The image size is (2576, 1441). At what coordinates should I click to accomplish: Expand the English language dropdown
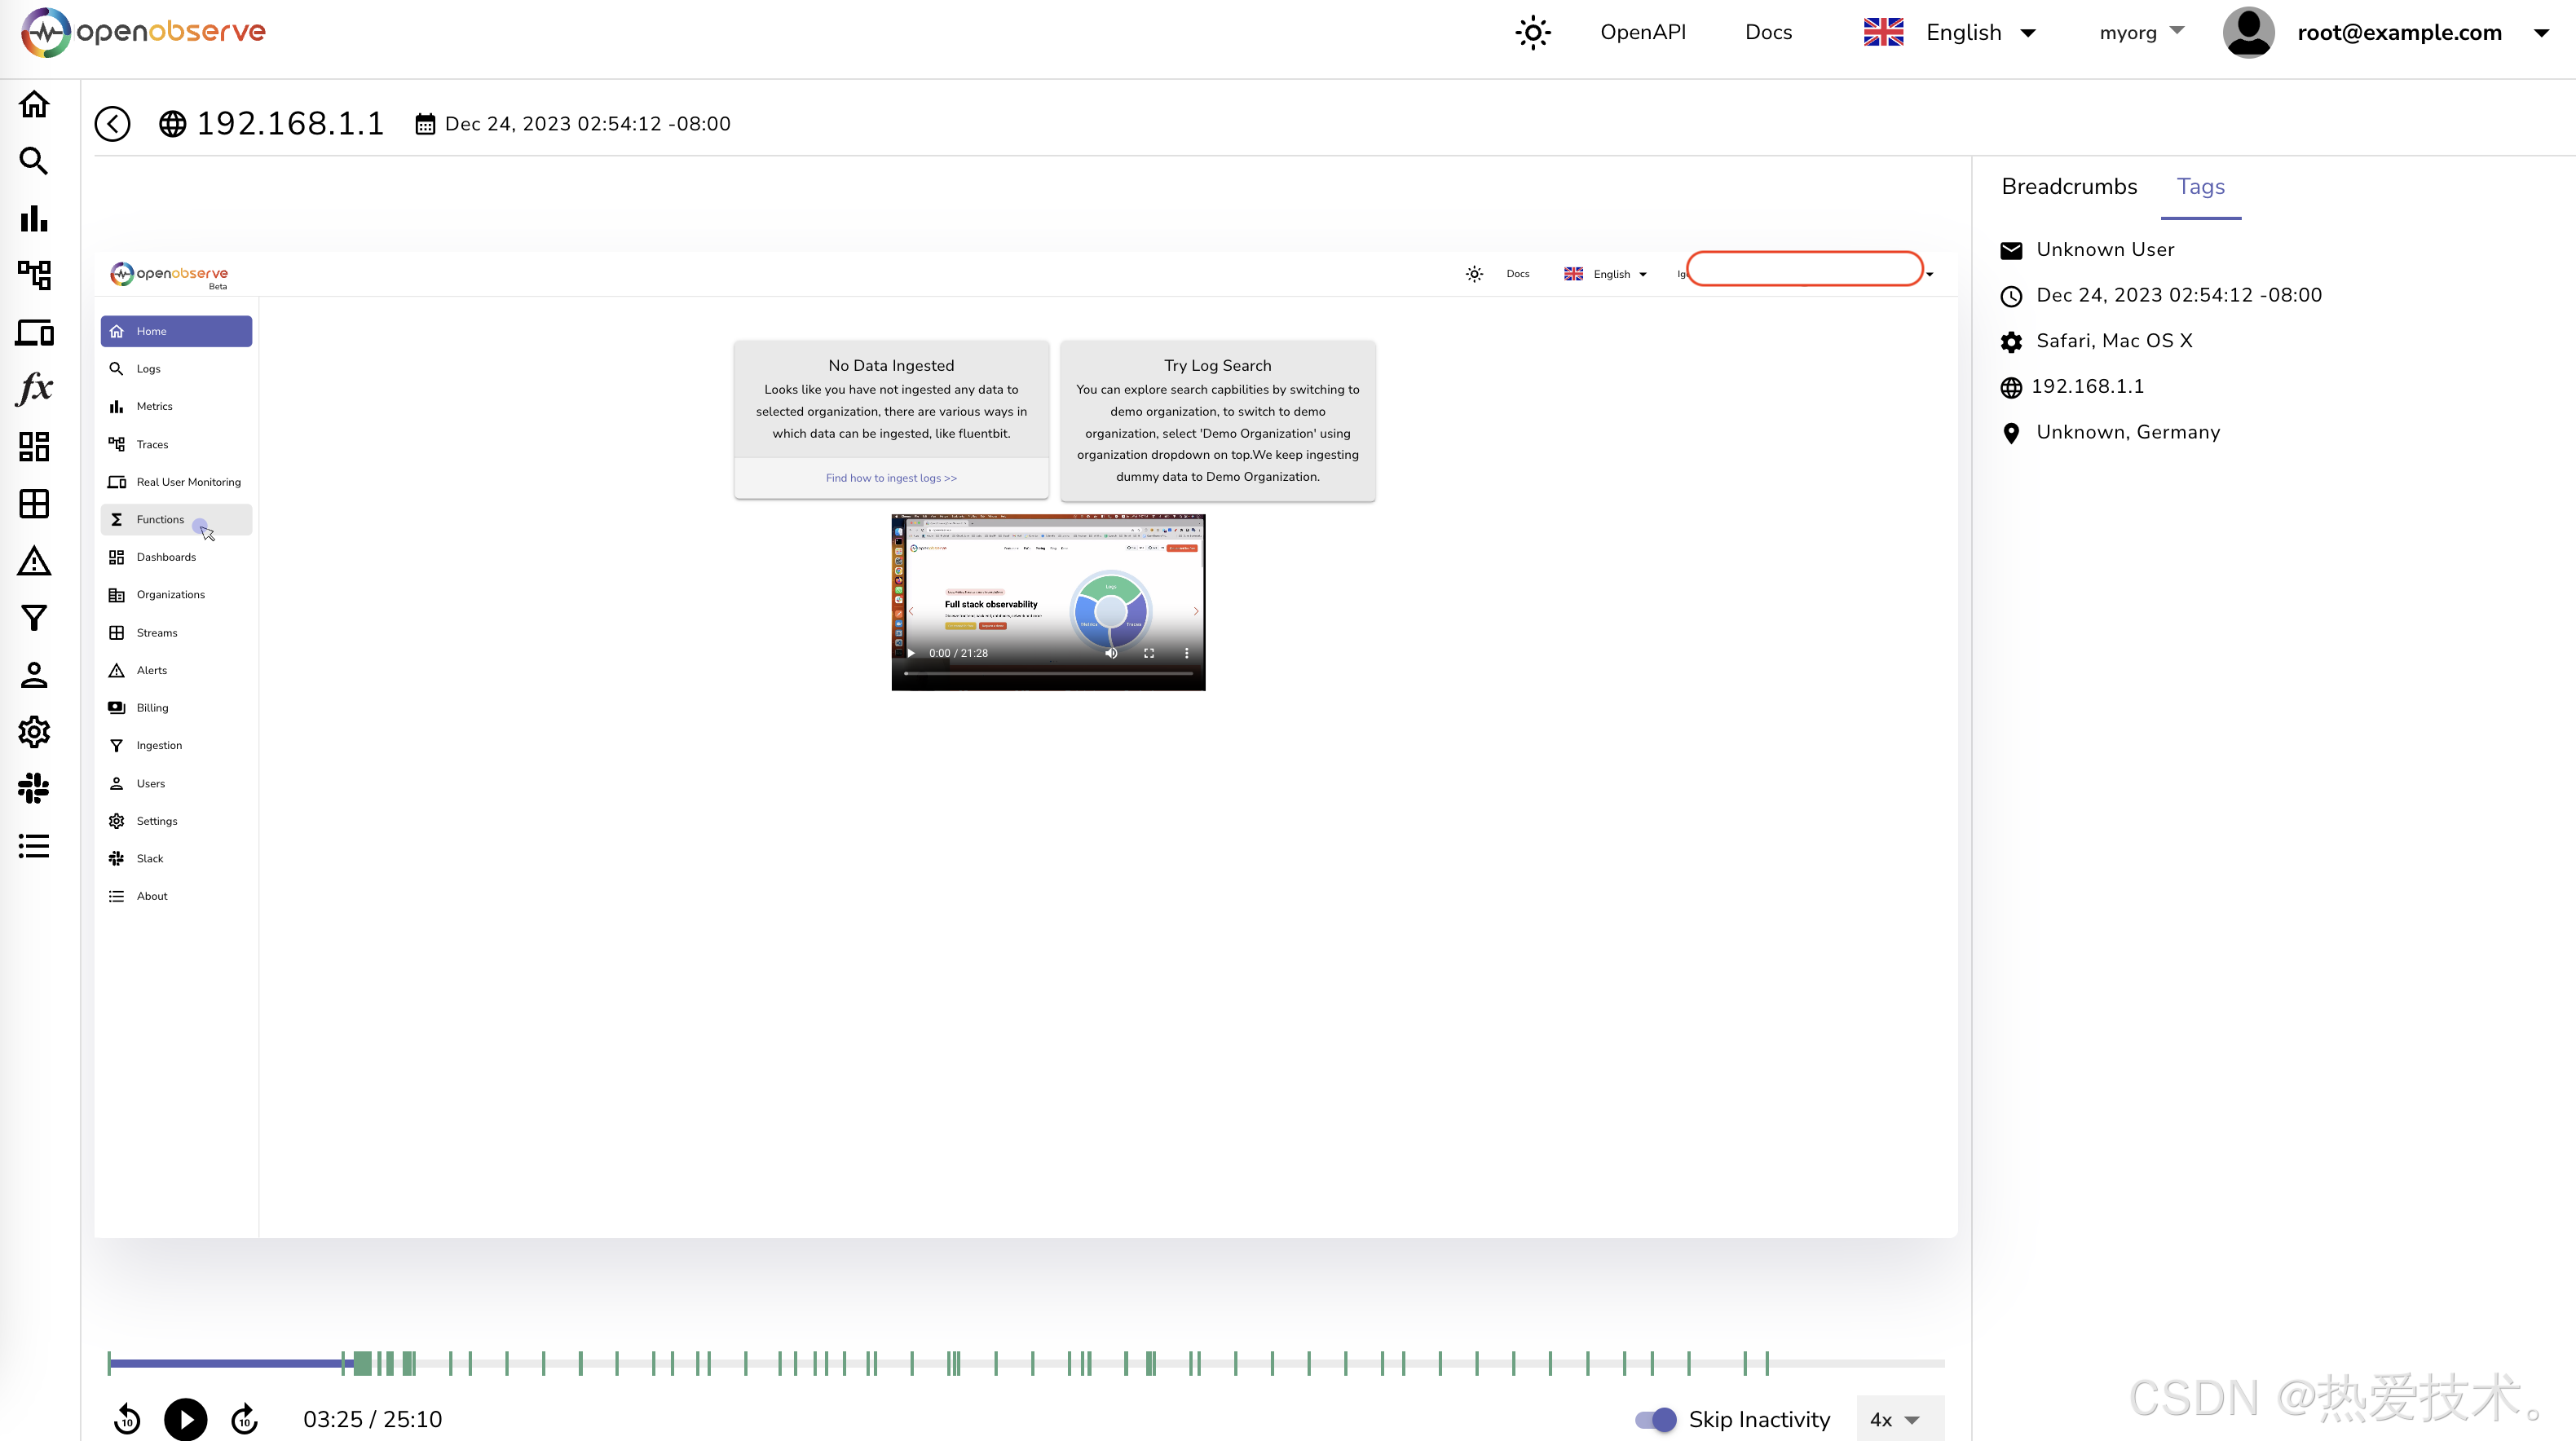tap(1950, 32)
